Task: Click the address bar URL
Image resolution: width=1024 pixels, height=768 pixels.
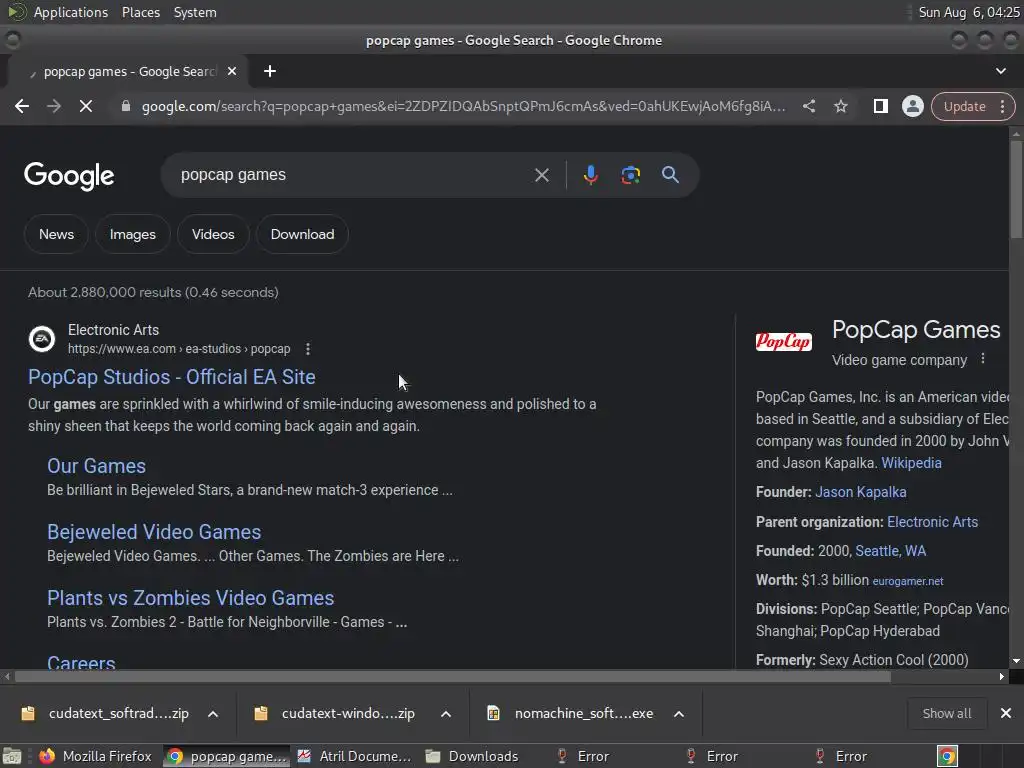Action: [x=464, y=106]
